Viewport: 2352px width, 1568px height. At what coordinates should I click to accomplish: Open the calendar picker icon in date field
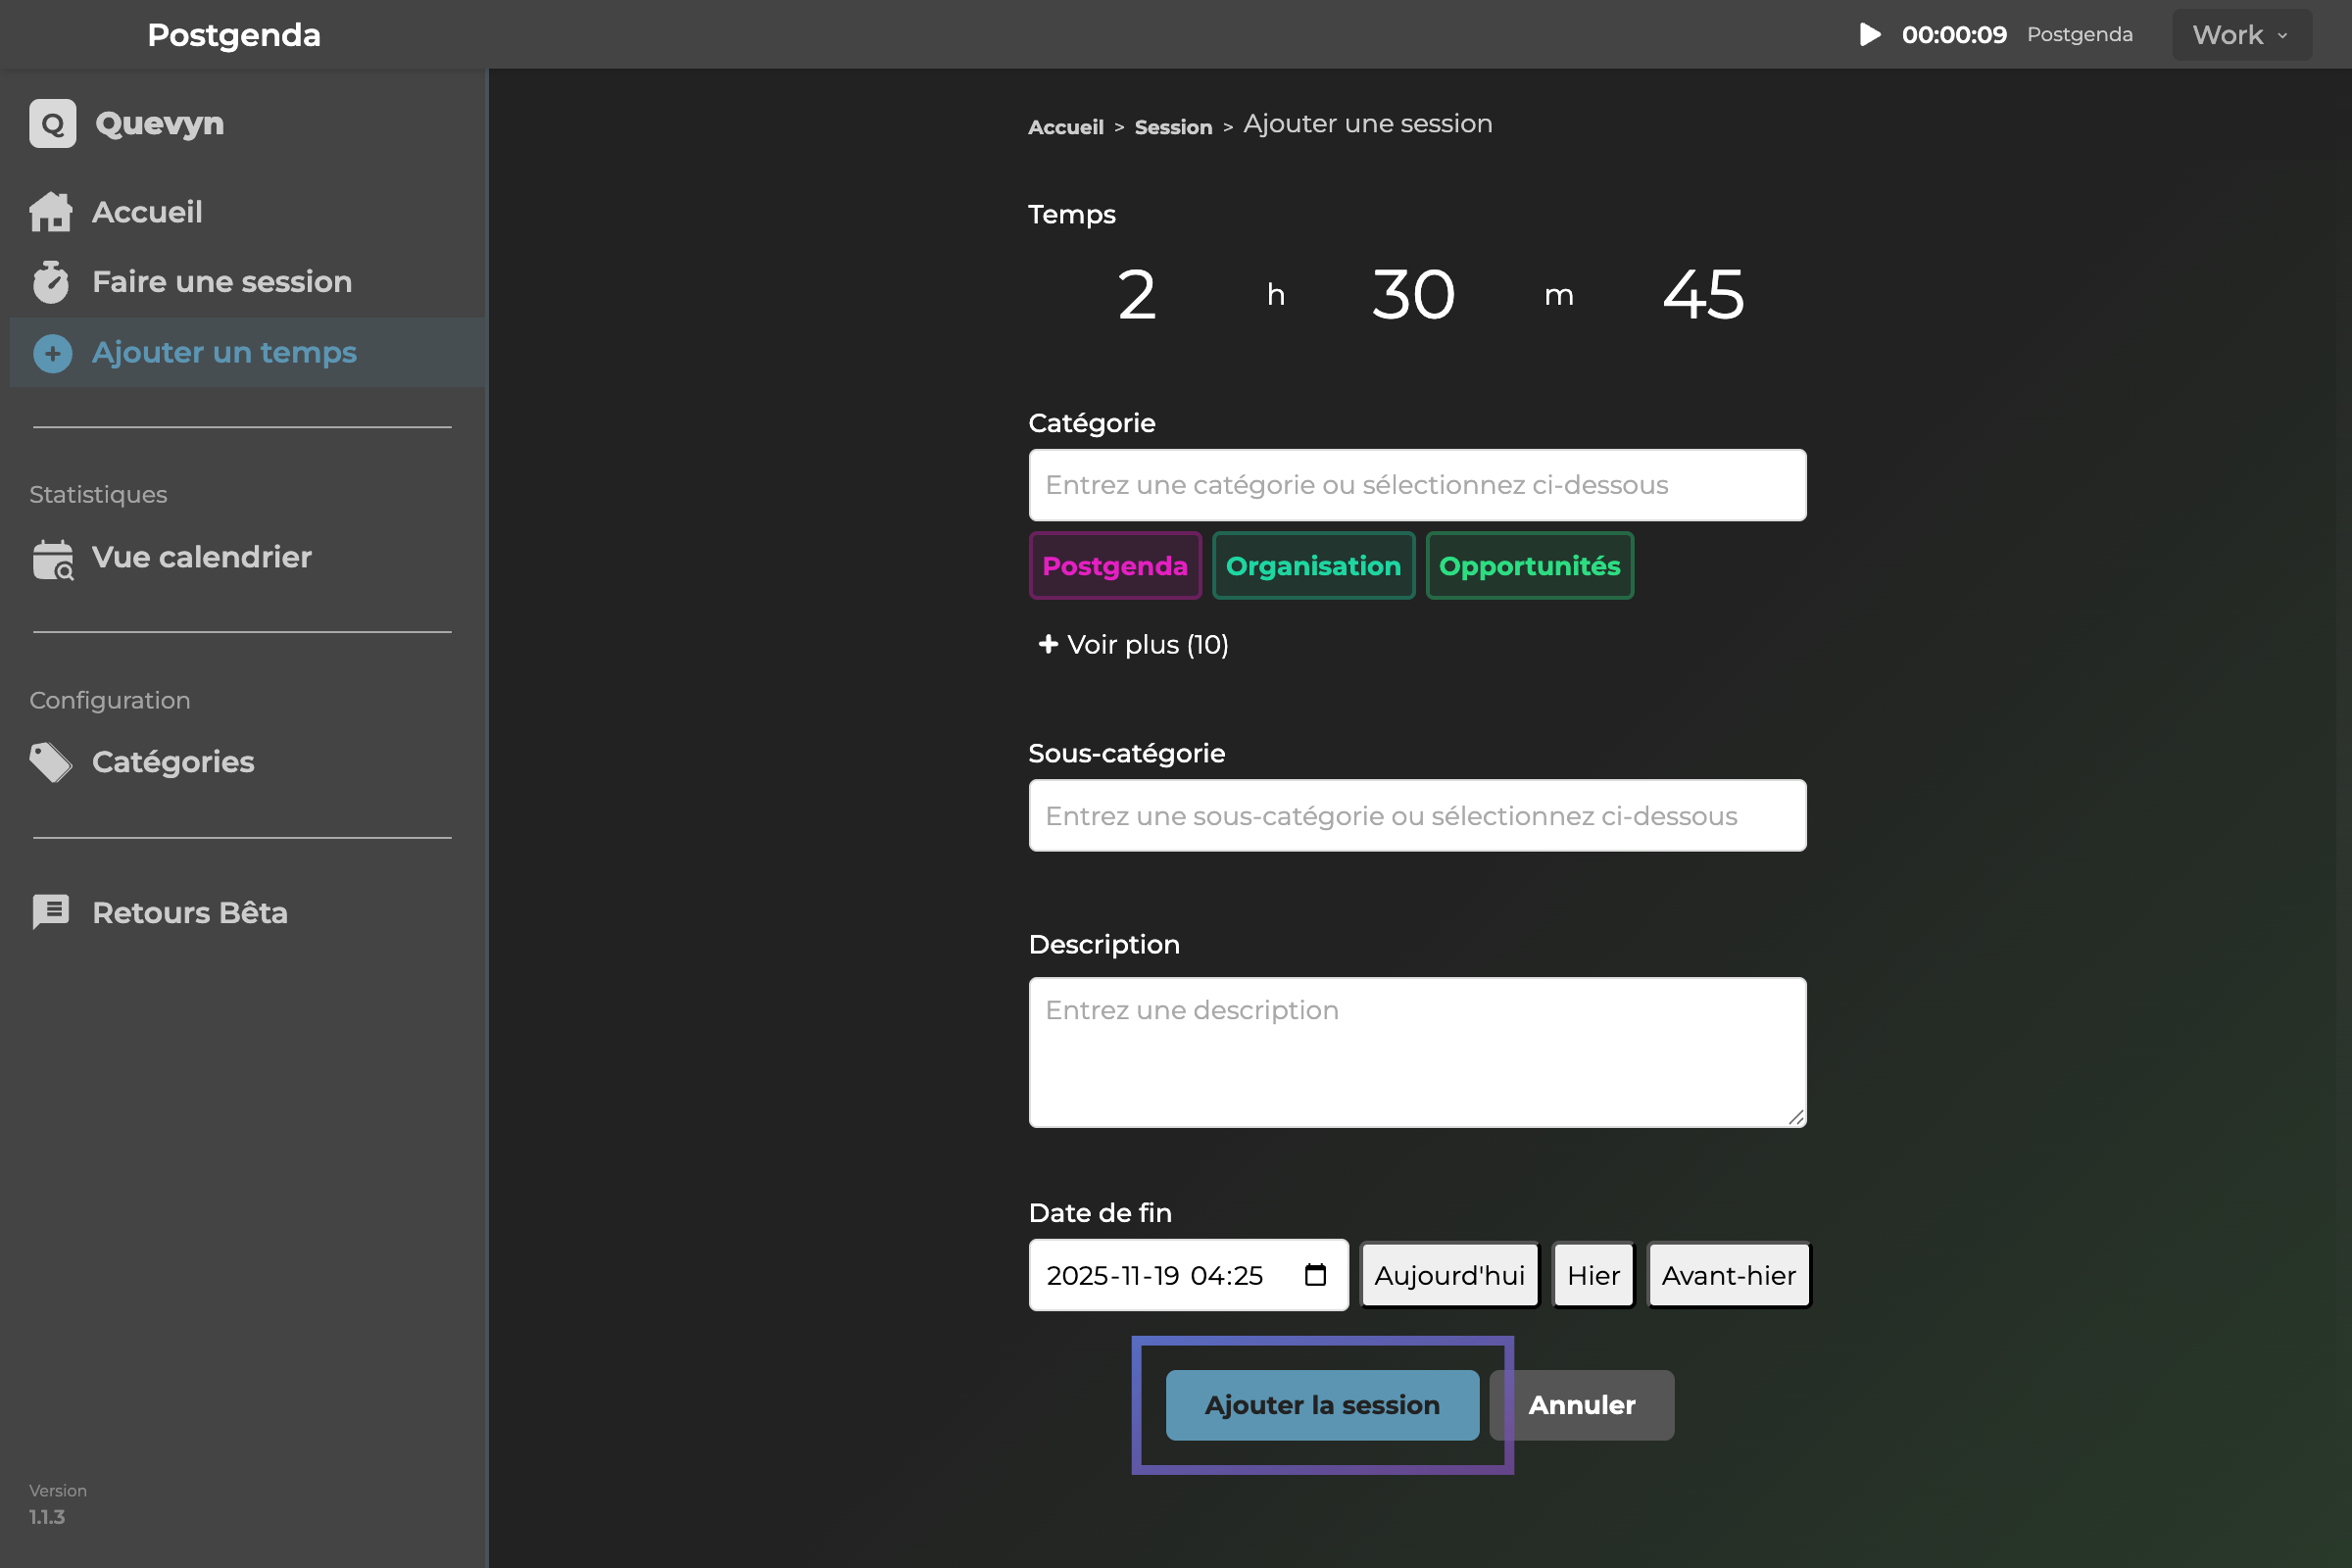[x=1316, y=1275]
